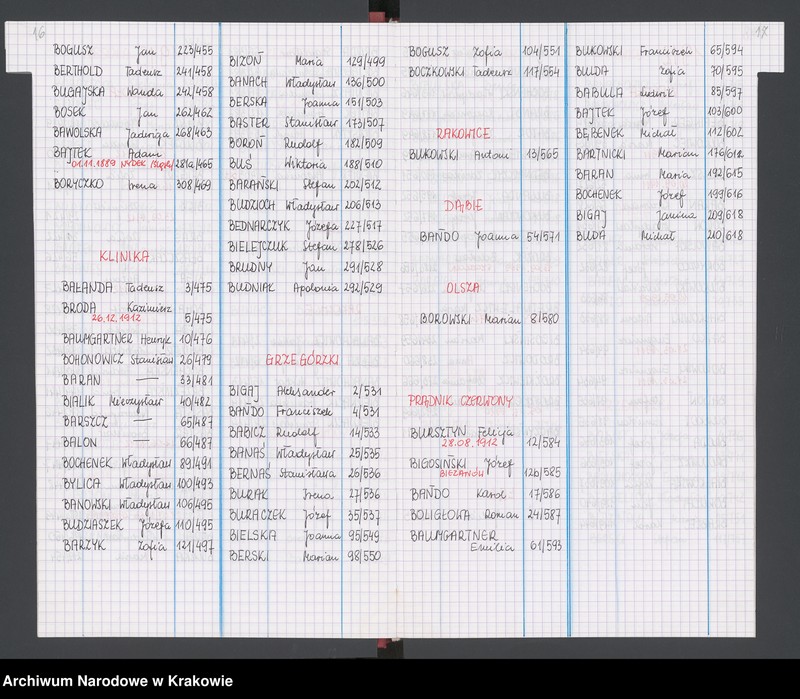This screenshot has width=800, height=699.
Task: Select the BUDZIASZEK Józefa row
Action: coord(137,525)
